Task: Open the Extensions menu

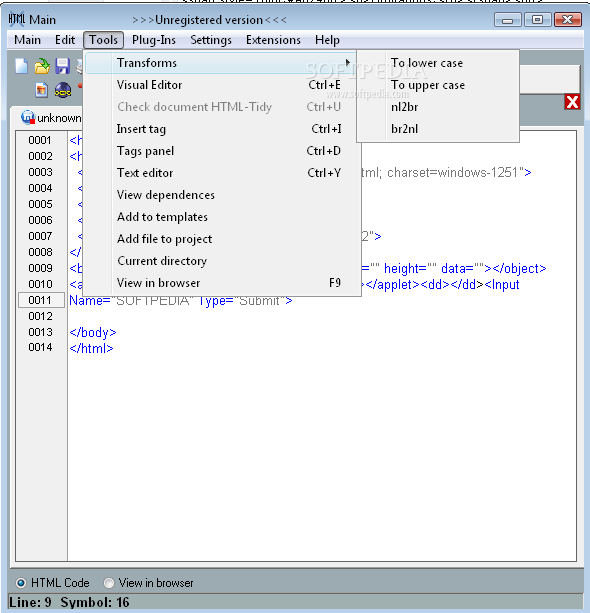Action: click(273, 40)
